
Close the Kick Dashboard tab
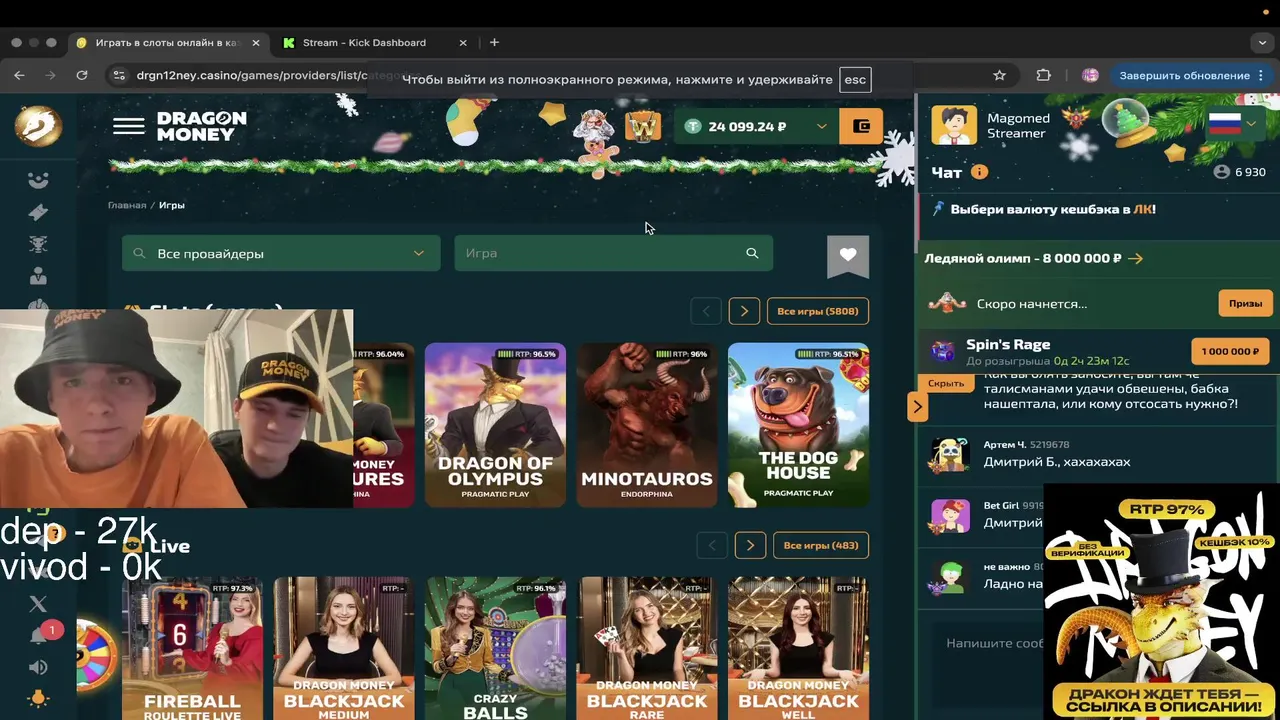[x=463, y=43]
